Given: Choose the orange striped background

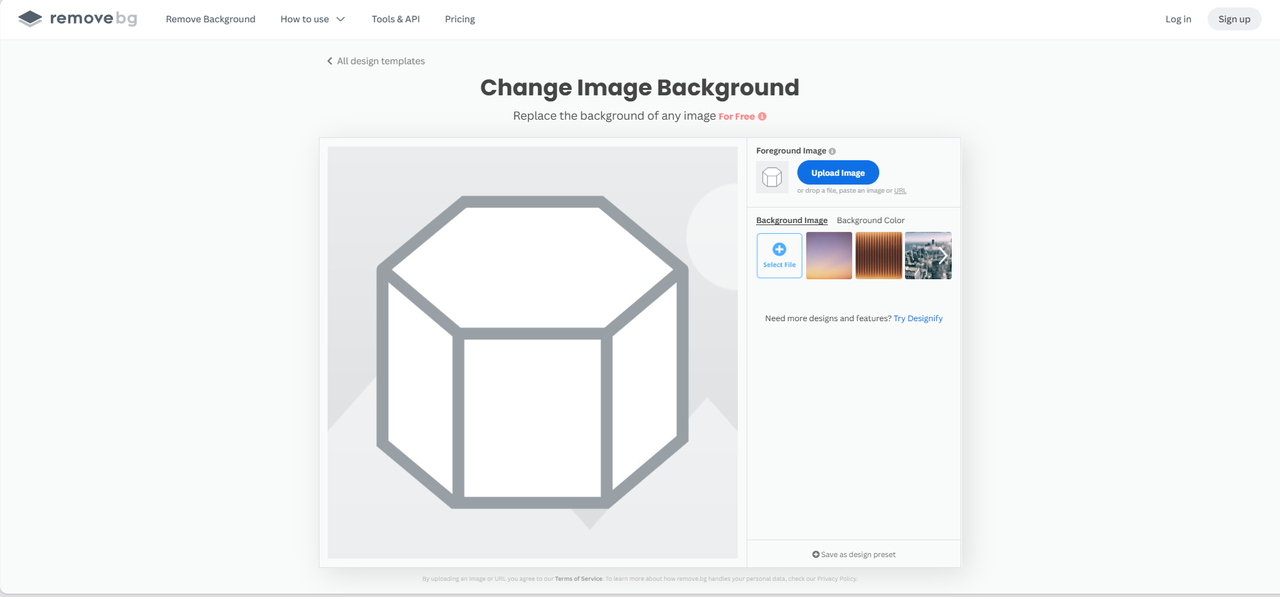Looking at the screenshot, I should [x=878, y=255].
